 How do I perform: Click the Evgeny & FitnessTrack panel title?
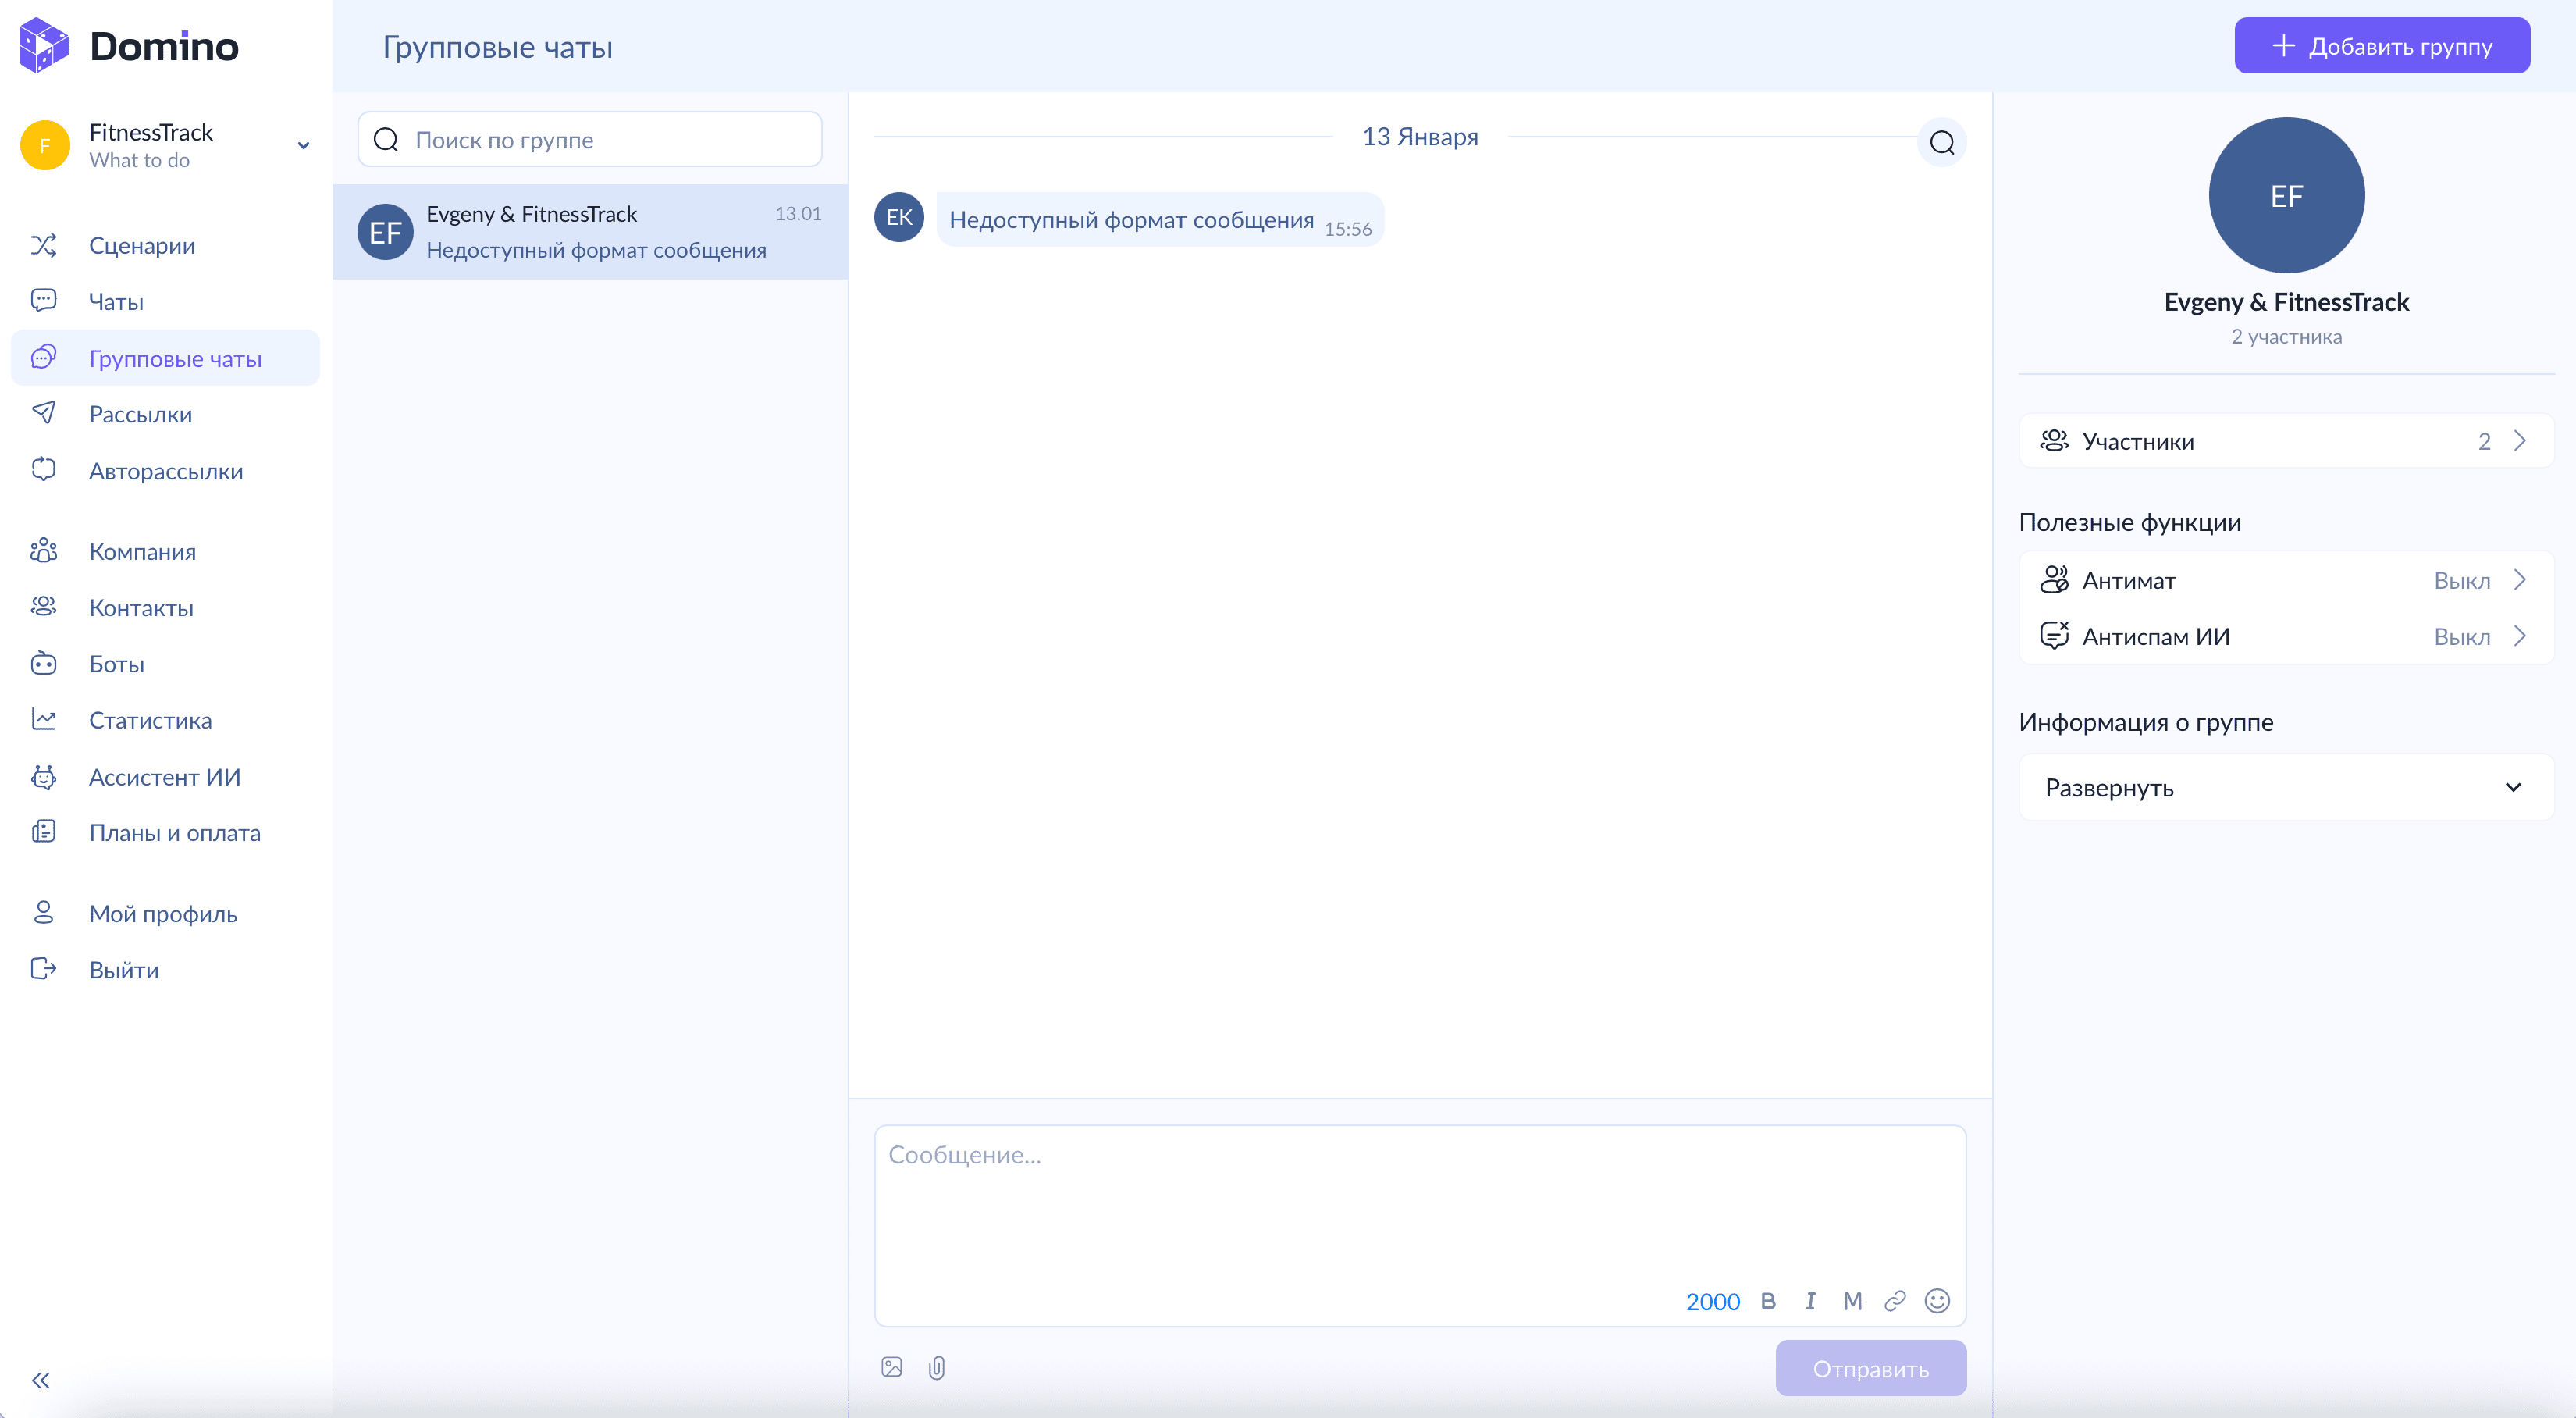pos(2286,302)
